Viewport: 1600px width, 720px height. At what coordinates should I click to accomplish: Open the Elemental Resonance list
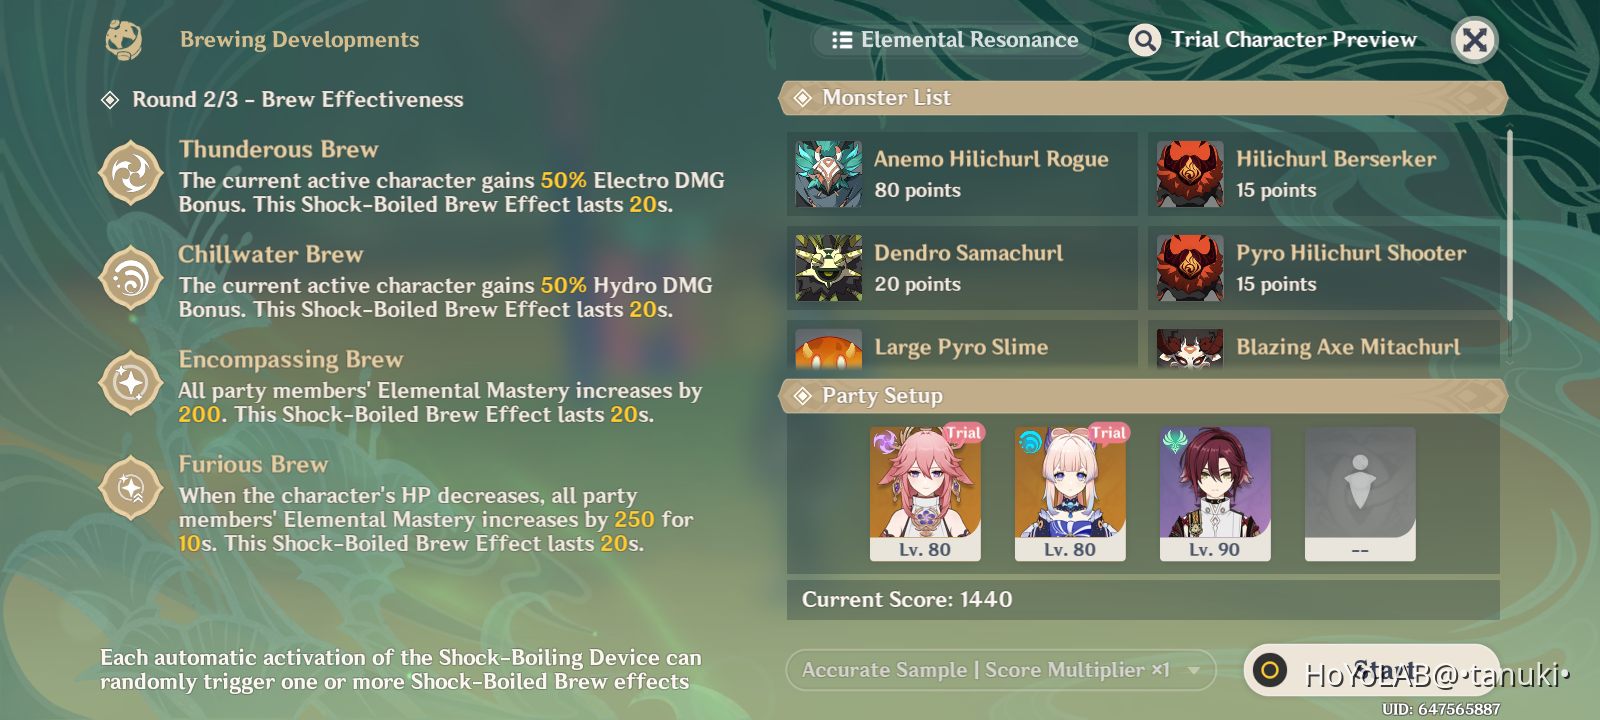coord(955,40)
